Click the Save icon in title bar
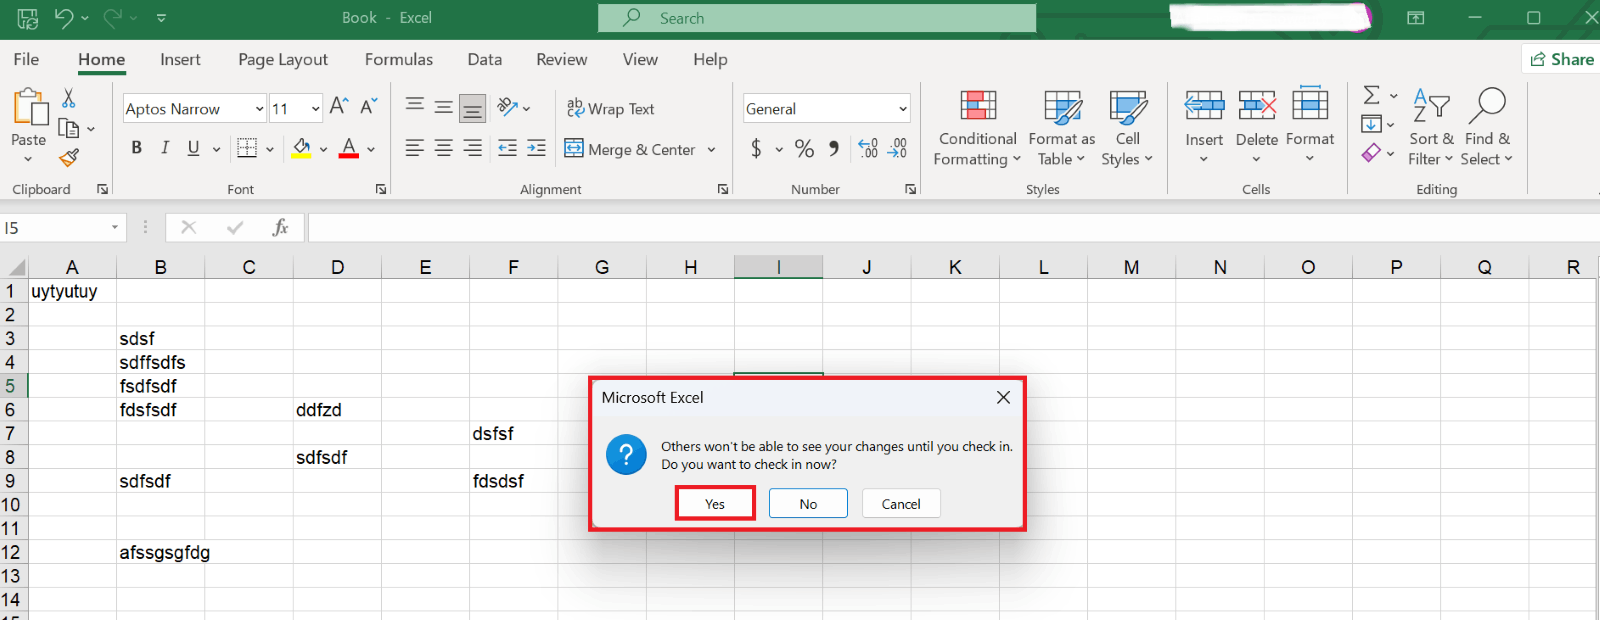 tap(28, 18)
